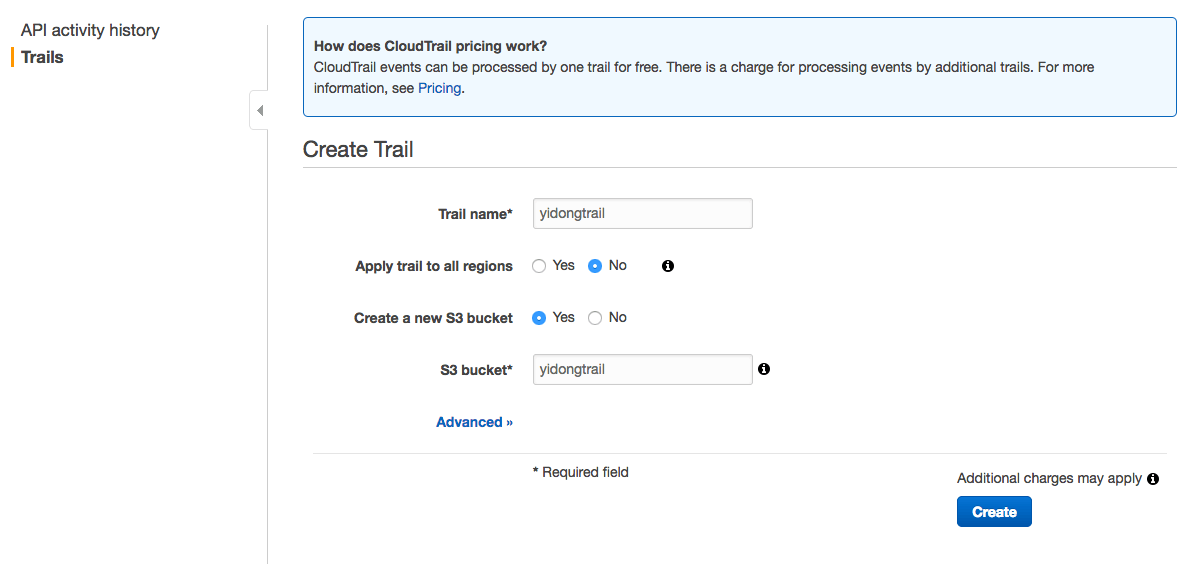View info icon next to additional charges
This screenshot has height=564, width=1198.
(1153, 478)
